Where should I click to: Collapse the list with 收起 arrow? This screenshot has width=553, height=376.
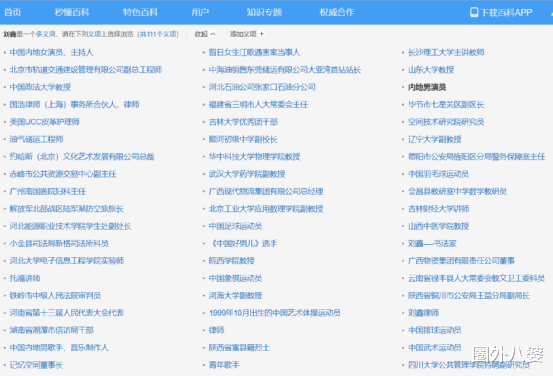click(x=213, y=34)
